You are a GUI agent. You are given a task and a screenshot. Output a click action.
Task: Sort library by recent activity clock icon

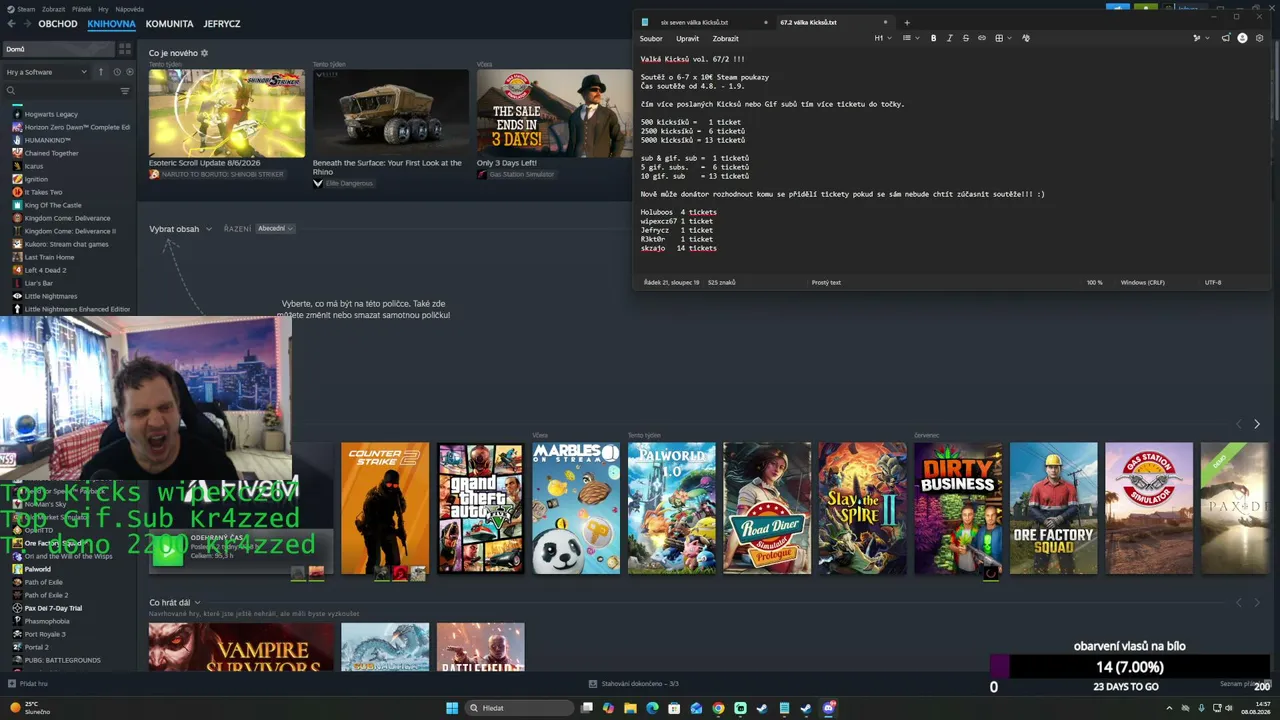117,72
